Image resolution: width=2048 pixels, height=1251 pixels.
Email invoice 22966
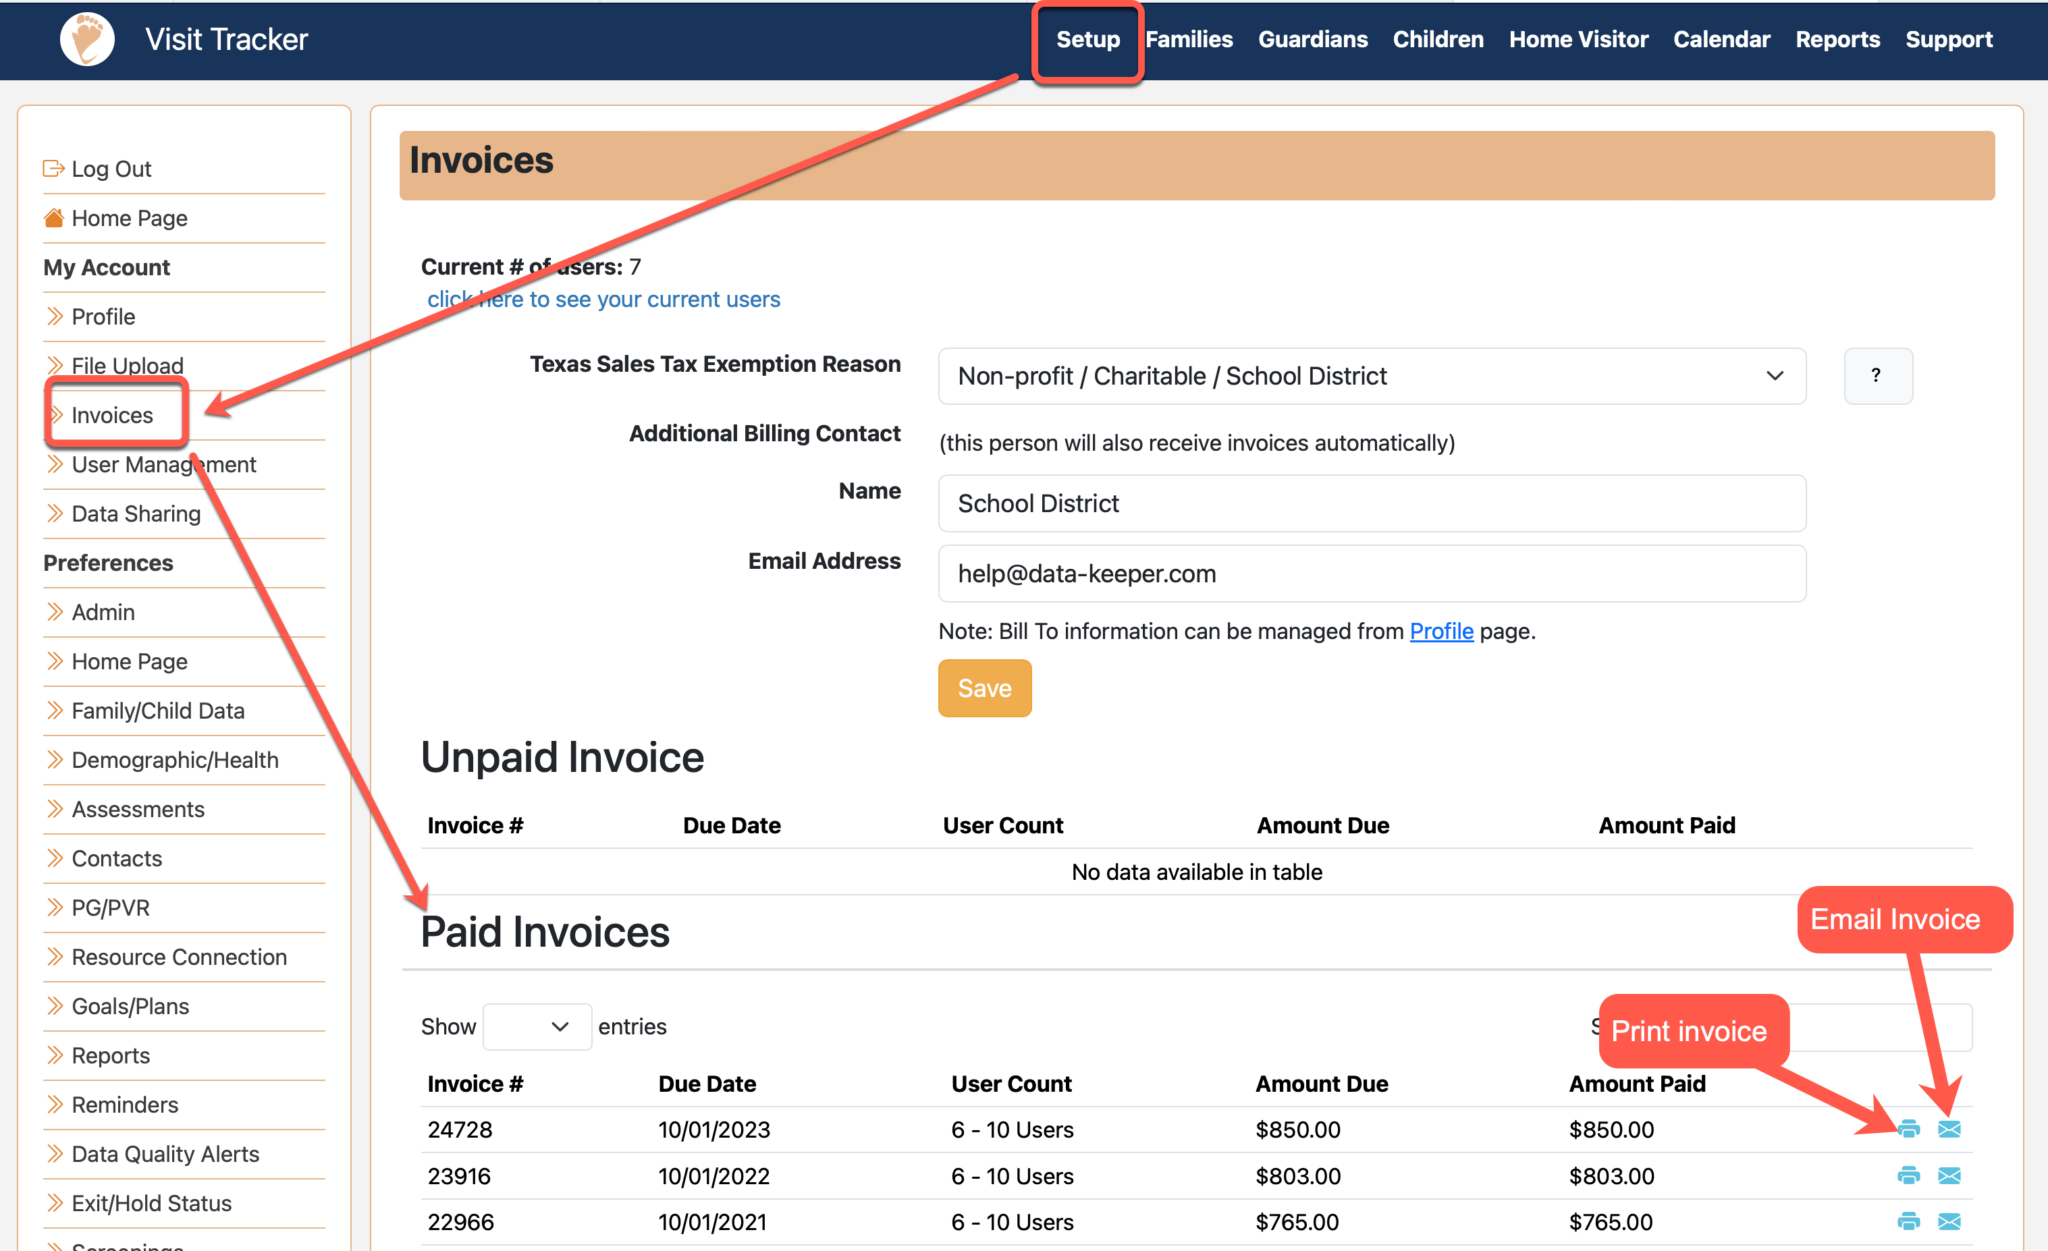pos(1949,1221)
